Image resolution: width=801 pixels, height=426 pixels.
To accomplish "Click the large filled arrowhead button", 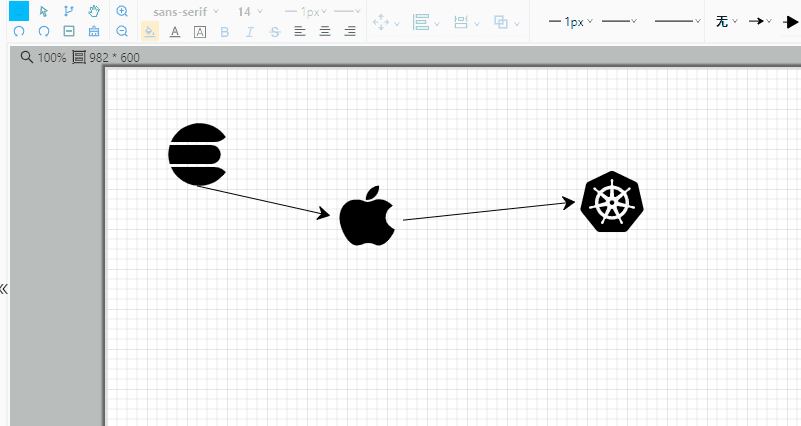I will tap(790, 22).
